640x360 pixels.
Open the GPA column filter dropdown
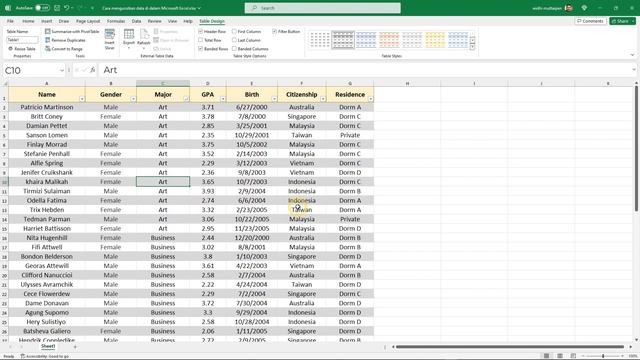tap(223, 99)
